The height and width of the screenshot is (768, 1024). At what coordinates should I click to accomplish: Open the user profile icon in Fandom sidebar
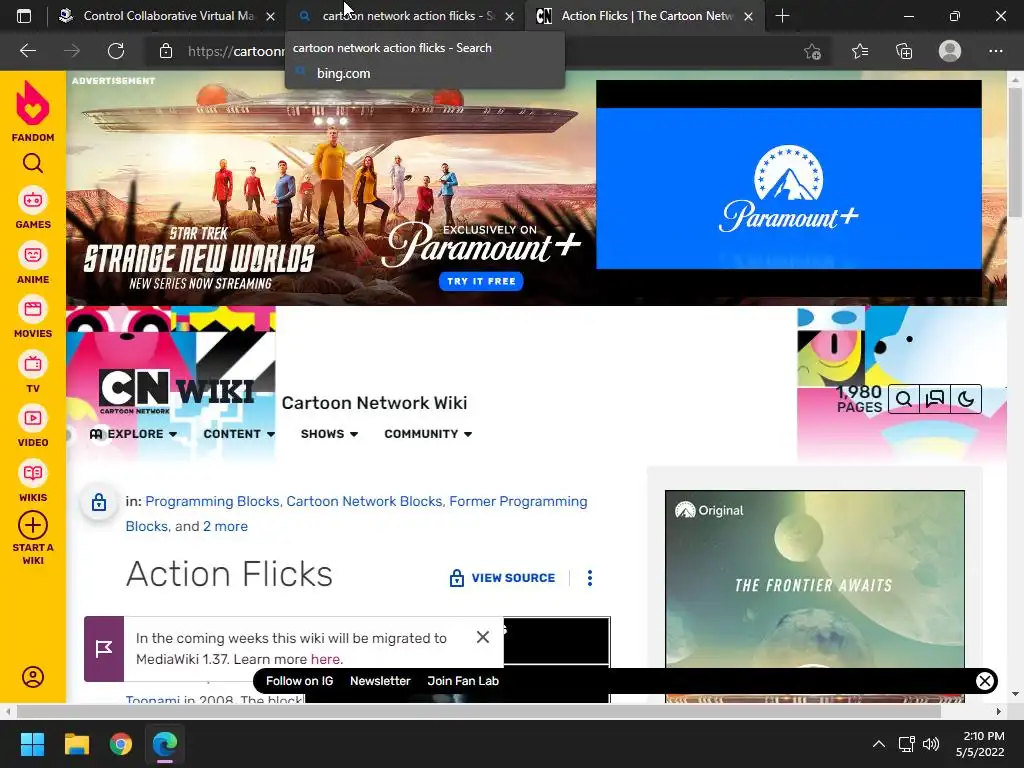coord(33,677)
